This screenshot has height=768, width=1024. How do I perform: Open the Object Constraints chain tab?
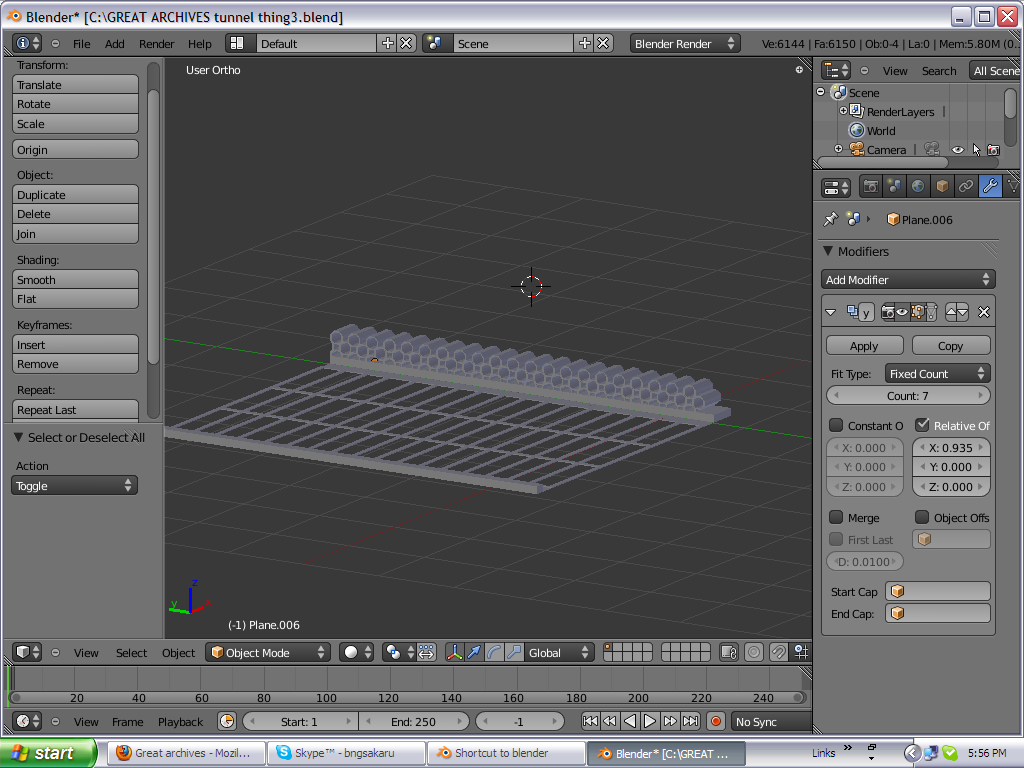(966, 186)
